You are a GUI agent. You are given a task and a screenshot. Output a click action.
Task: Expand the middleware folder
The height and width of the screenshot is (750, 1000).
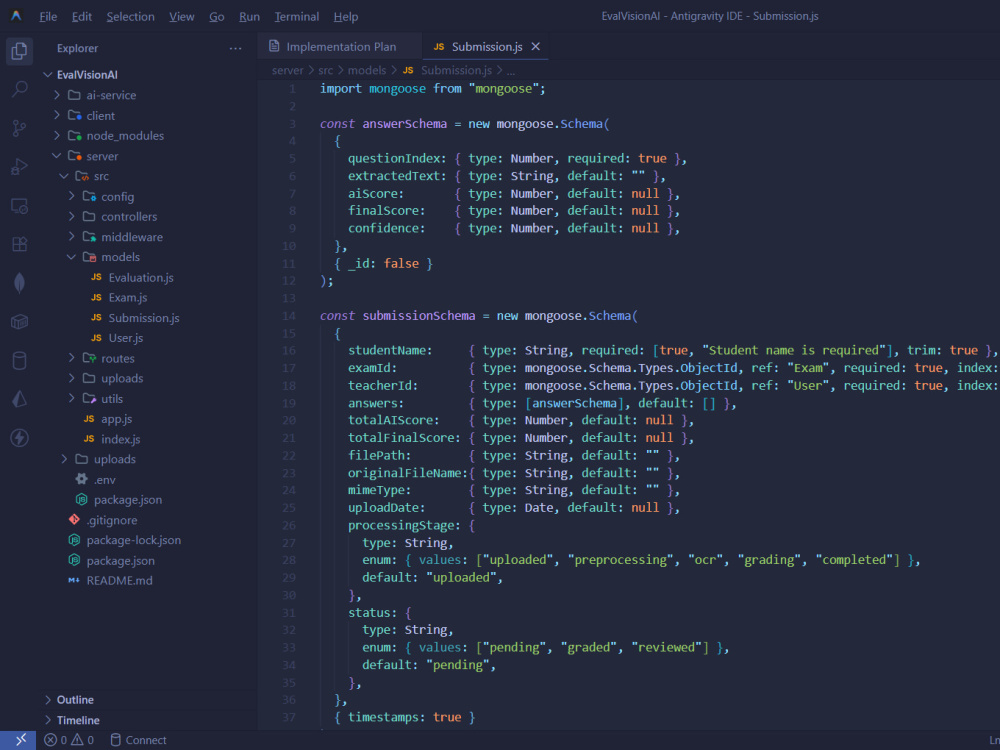71,237
